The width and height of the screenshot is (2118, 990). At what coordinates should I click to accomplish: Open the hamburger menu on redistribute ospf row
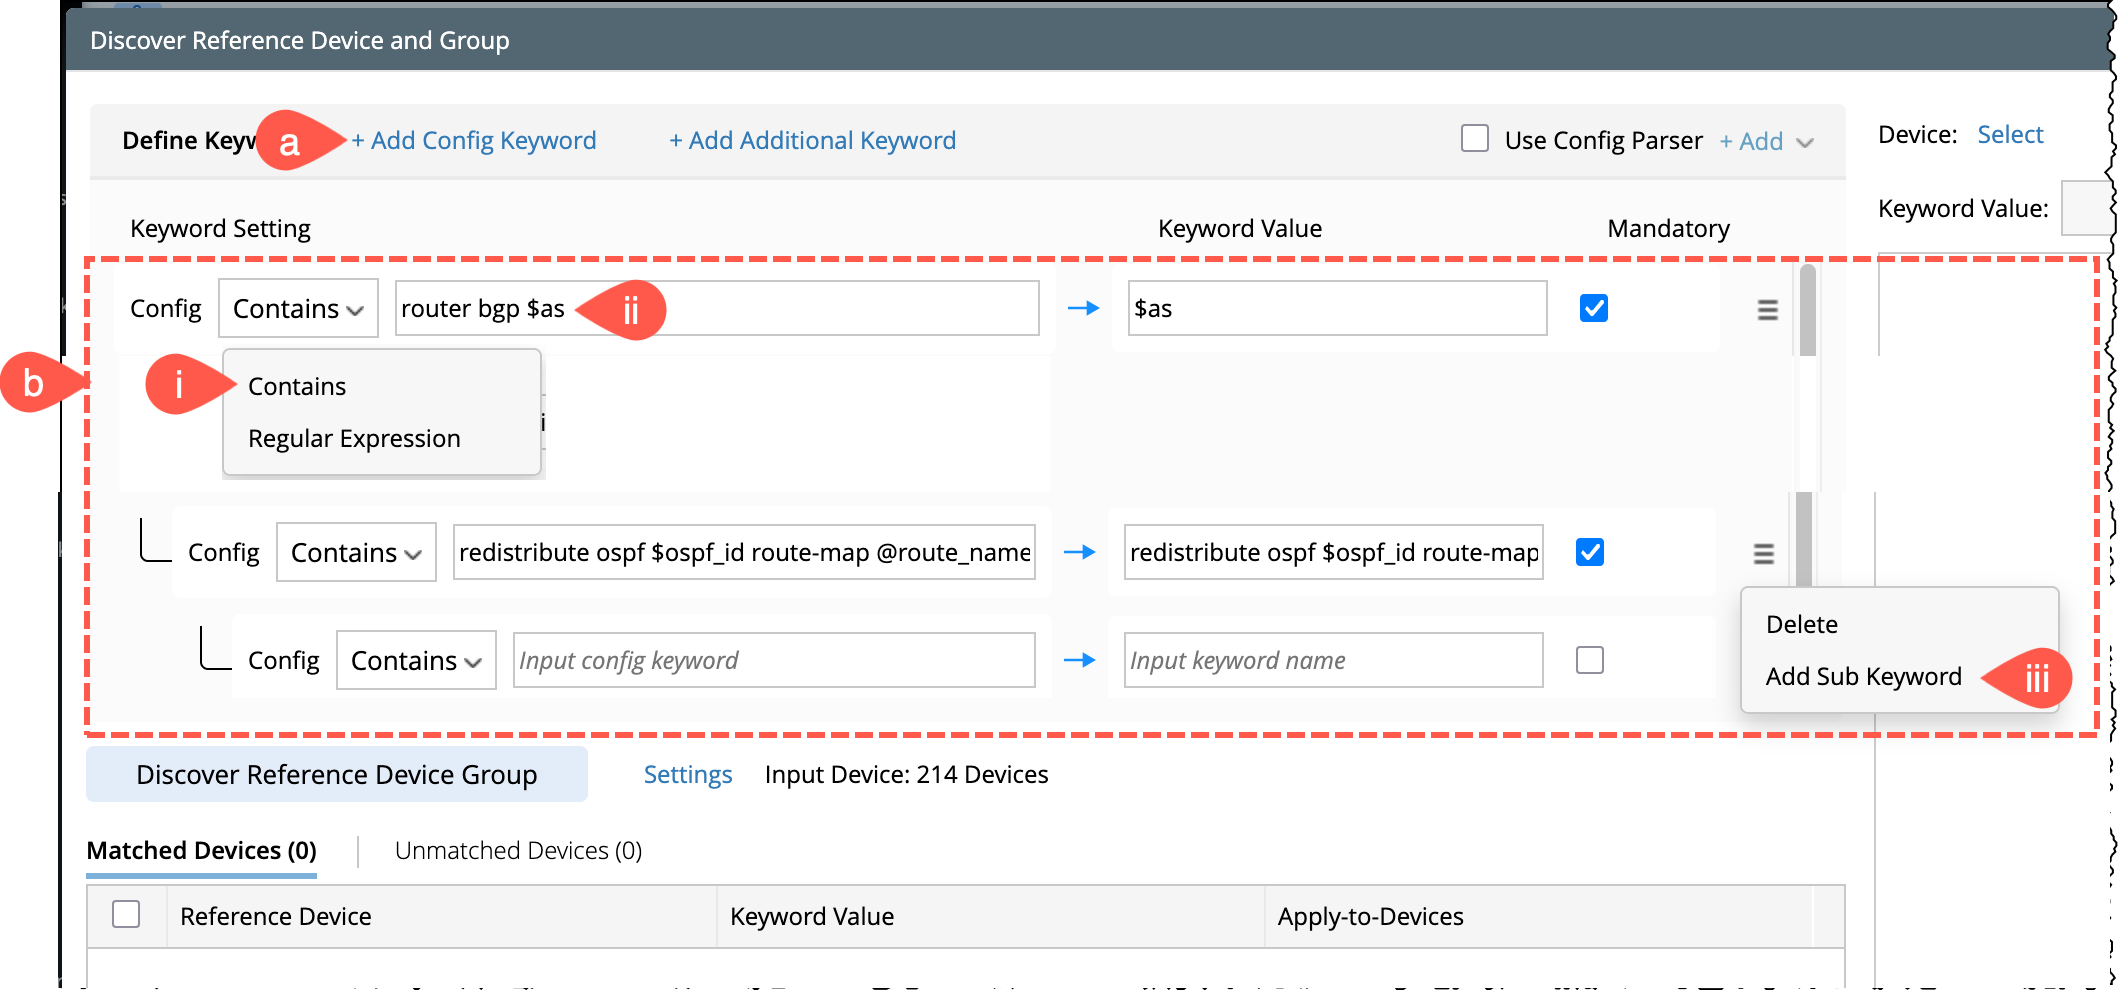[x=1763, y=554]
